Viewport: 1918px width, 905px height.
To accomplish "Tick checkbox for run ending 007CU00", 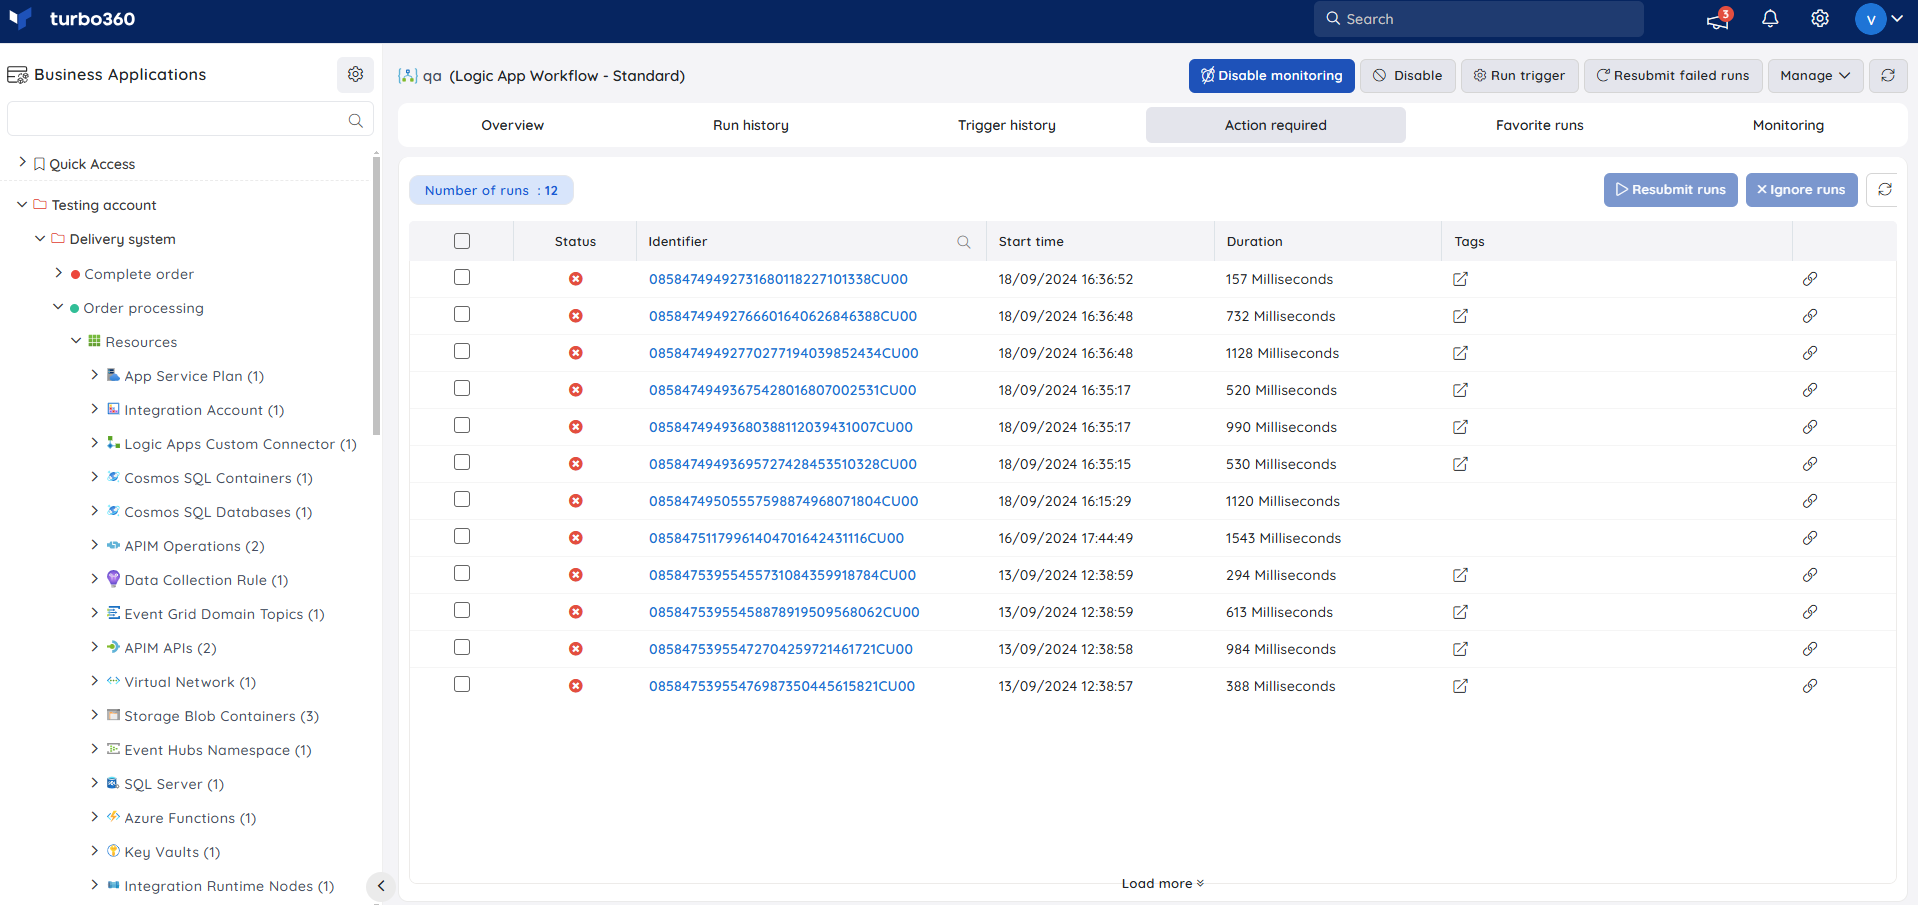I will click(461, 425).
